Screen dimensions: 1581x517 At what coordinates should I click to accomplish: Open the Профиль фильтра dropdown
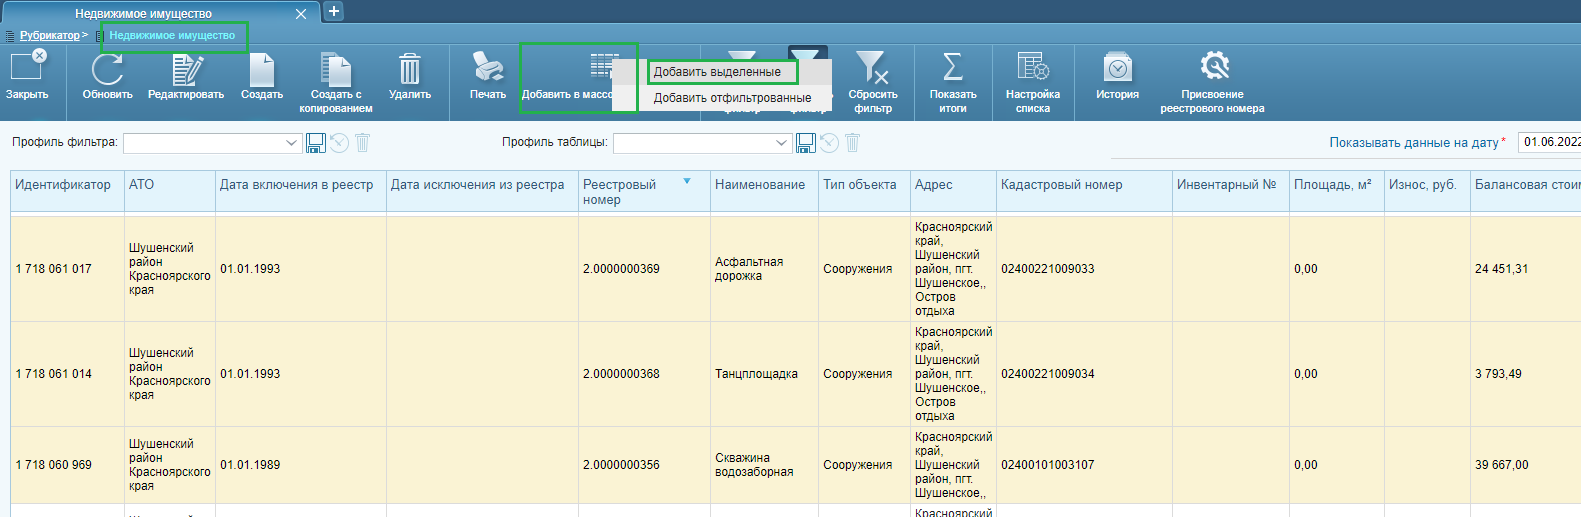[x=212, y=143]
